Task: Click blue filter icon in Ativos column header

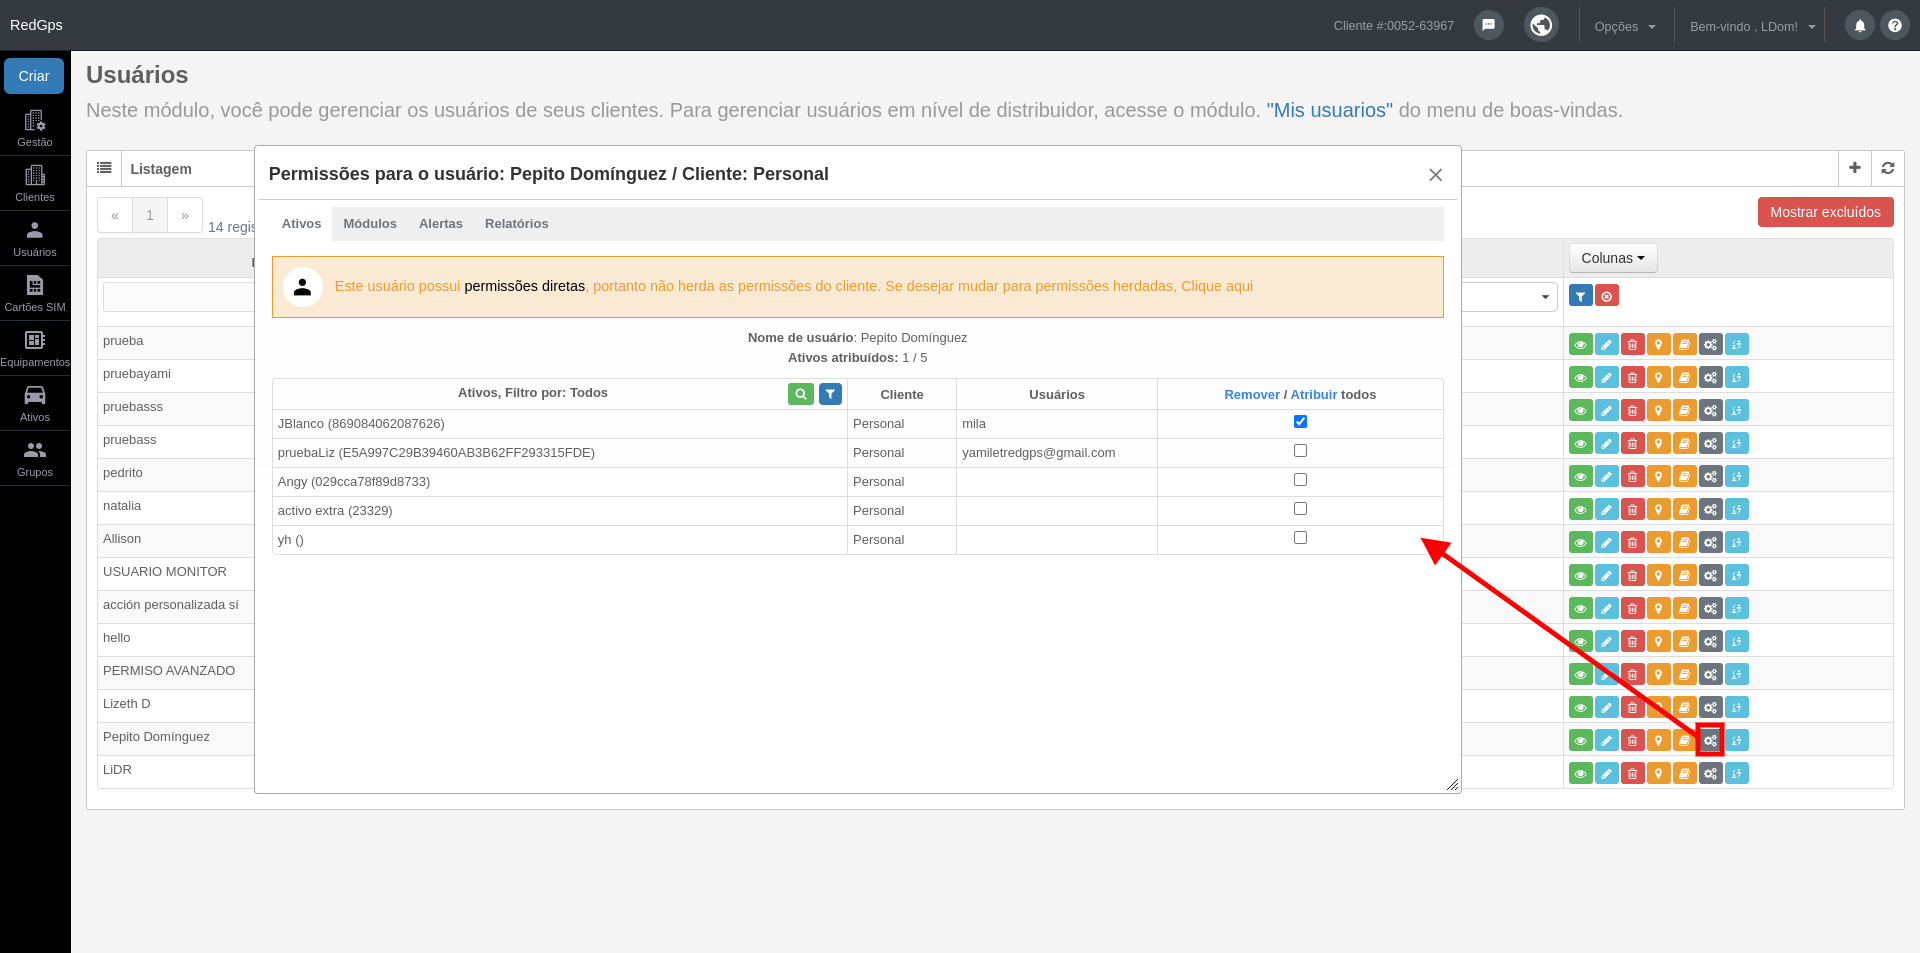Action: click(830, 394)
